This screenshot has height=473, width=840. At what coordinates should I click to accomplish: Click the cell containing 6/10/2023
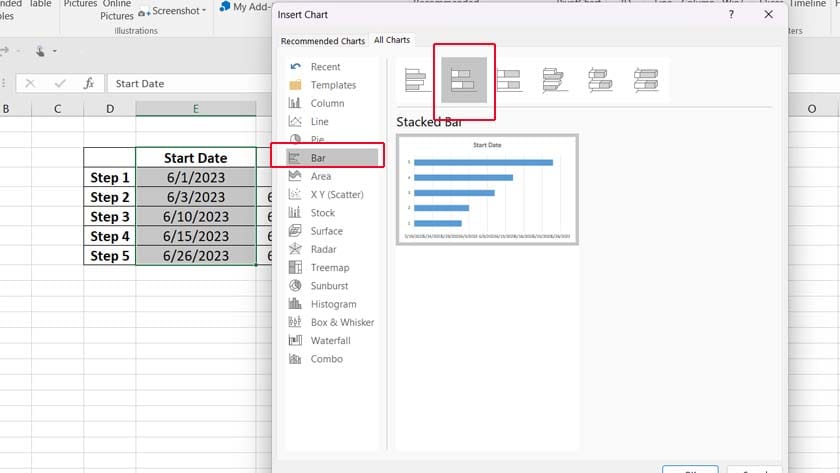click(196, 216)
